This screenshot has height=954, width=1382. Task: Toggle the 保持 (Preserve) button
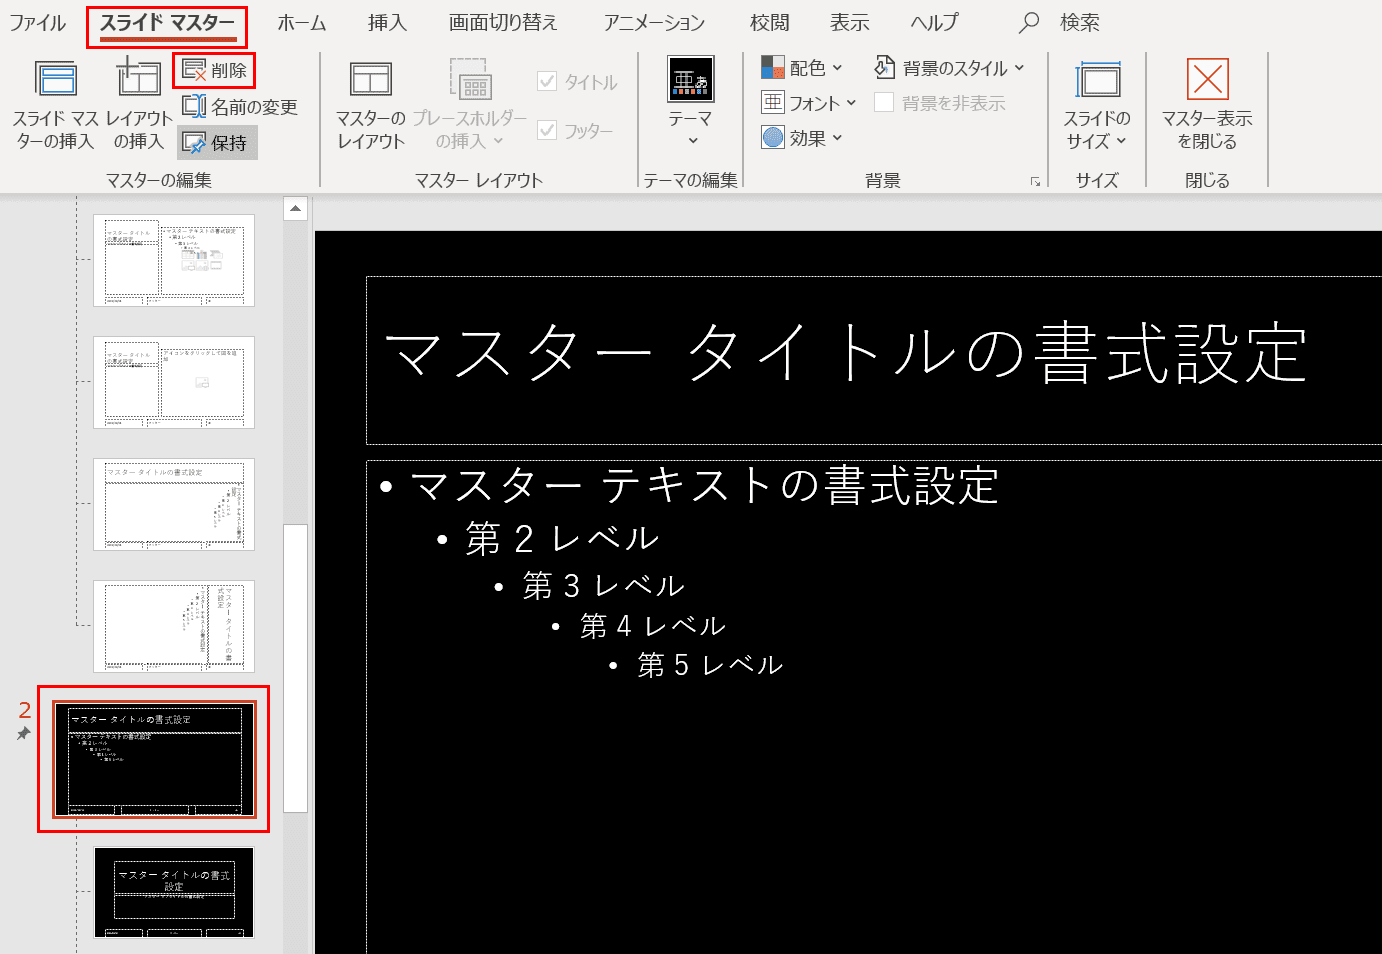pyautogui.click(x=218, y=143)
